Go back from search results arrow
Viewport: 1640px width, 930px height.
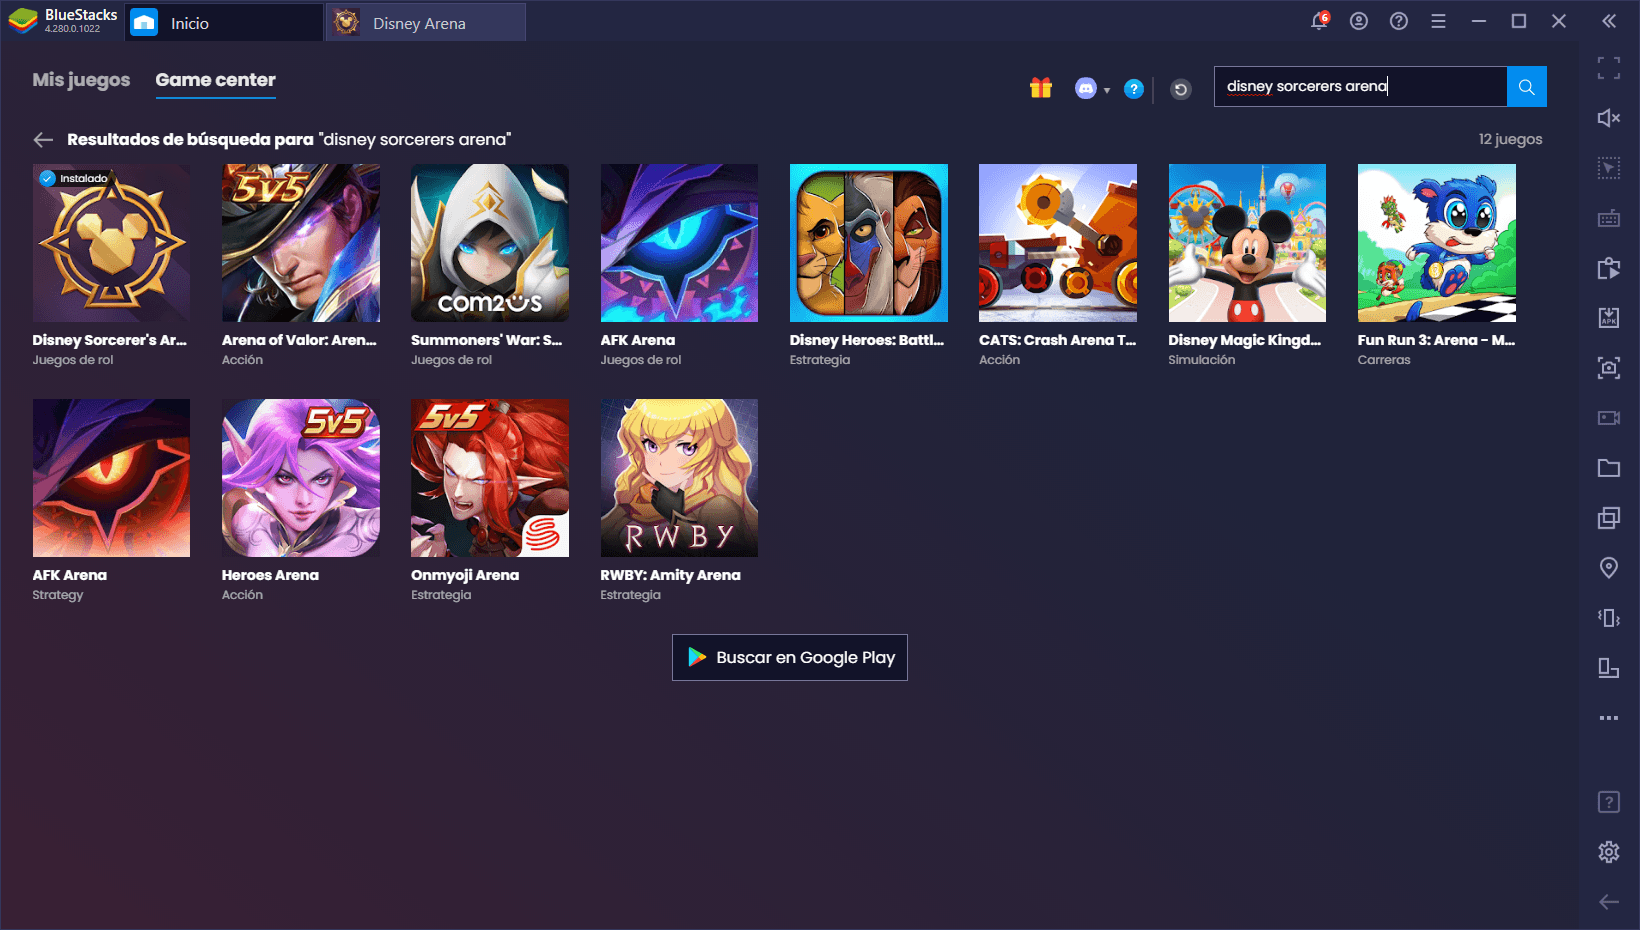pos(43,140)
